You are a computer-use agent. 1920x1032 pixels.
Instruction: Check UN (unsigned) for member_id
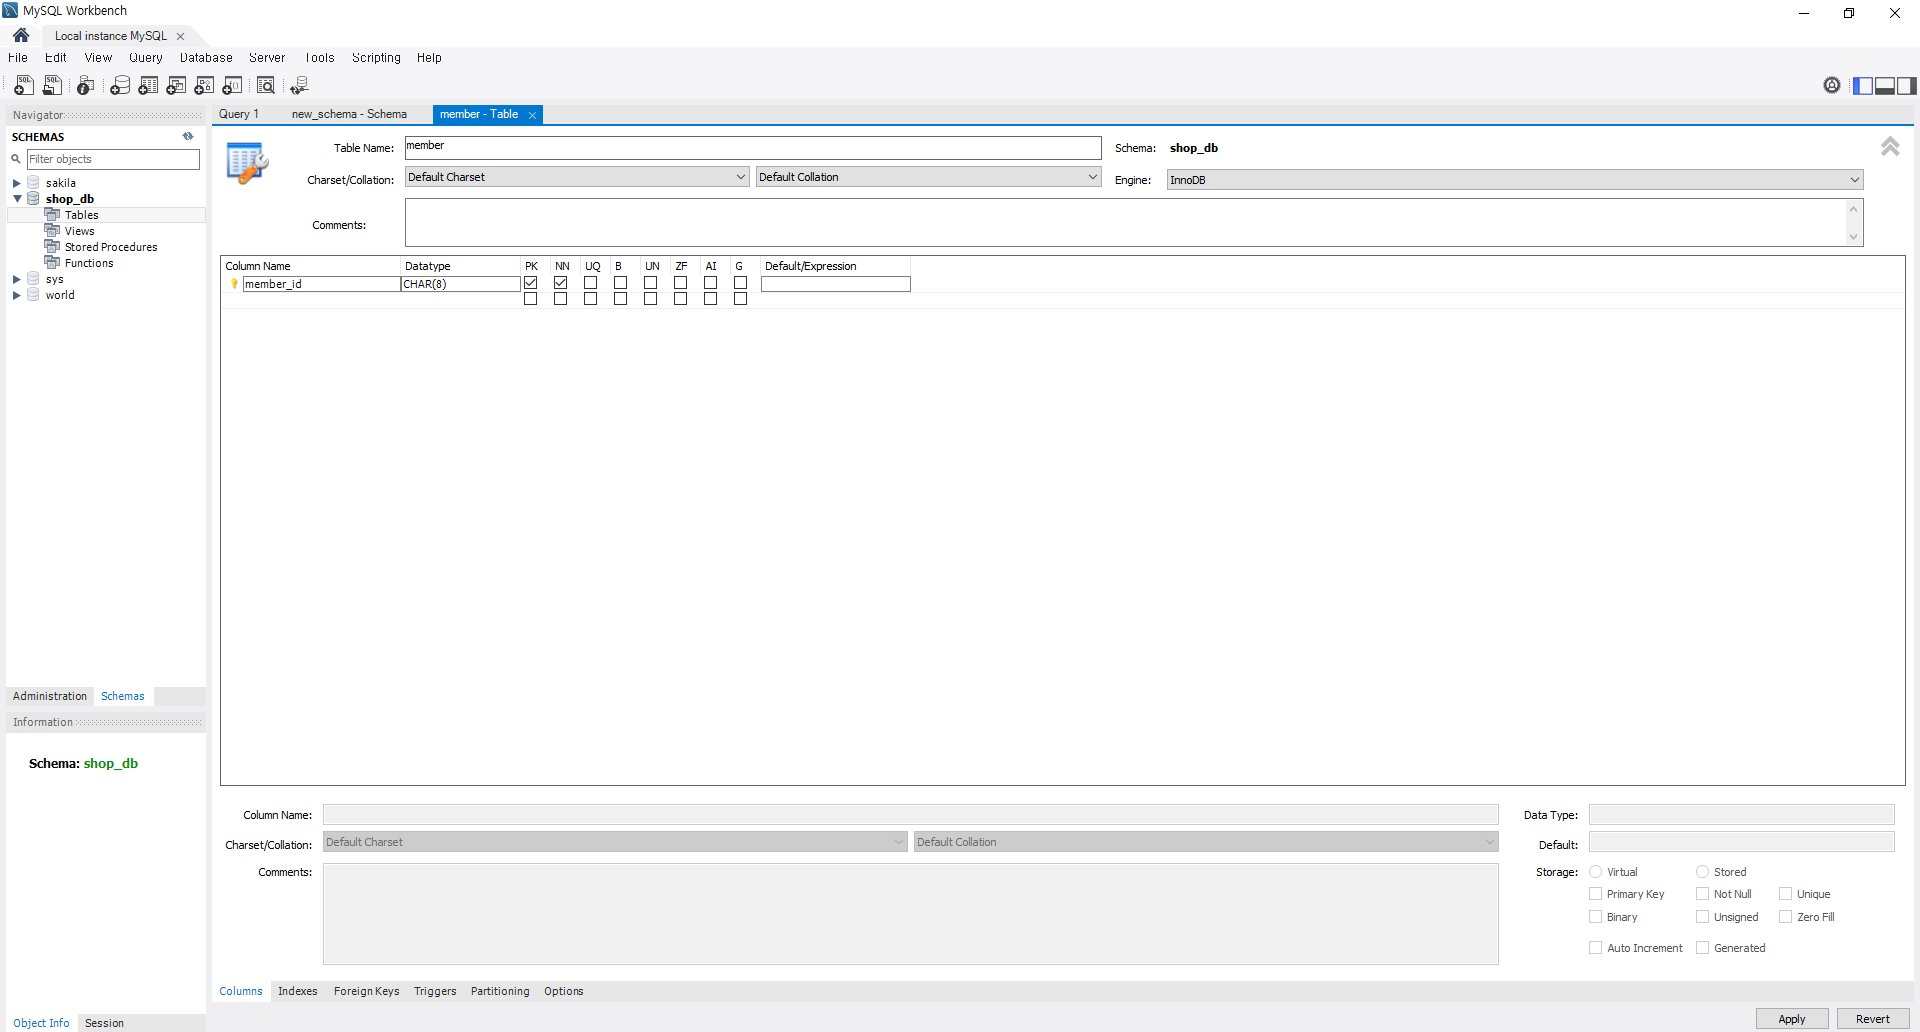651,283
